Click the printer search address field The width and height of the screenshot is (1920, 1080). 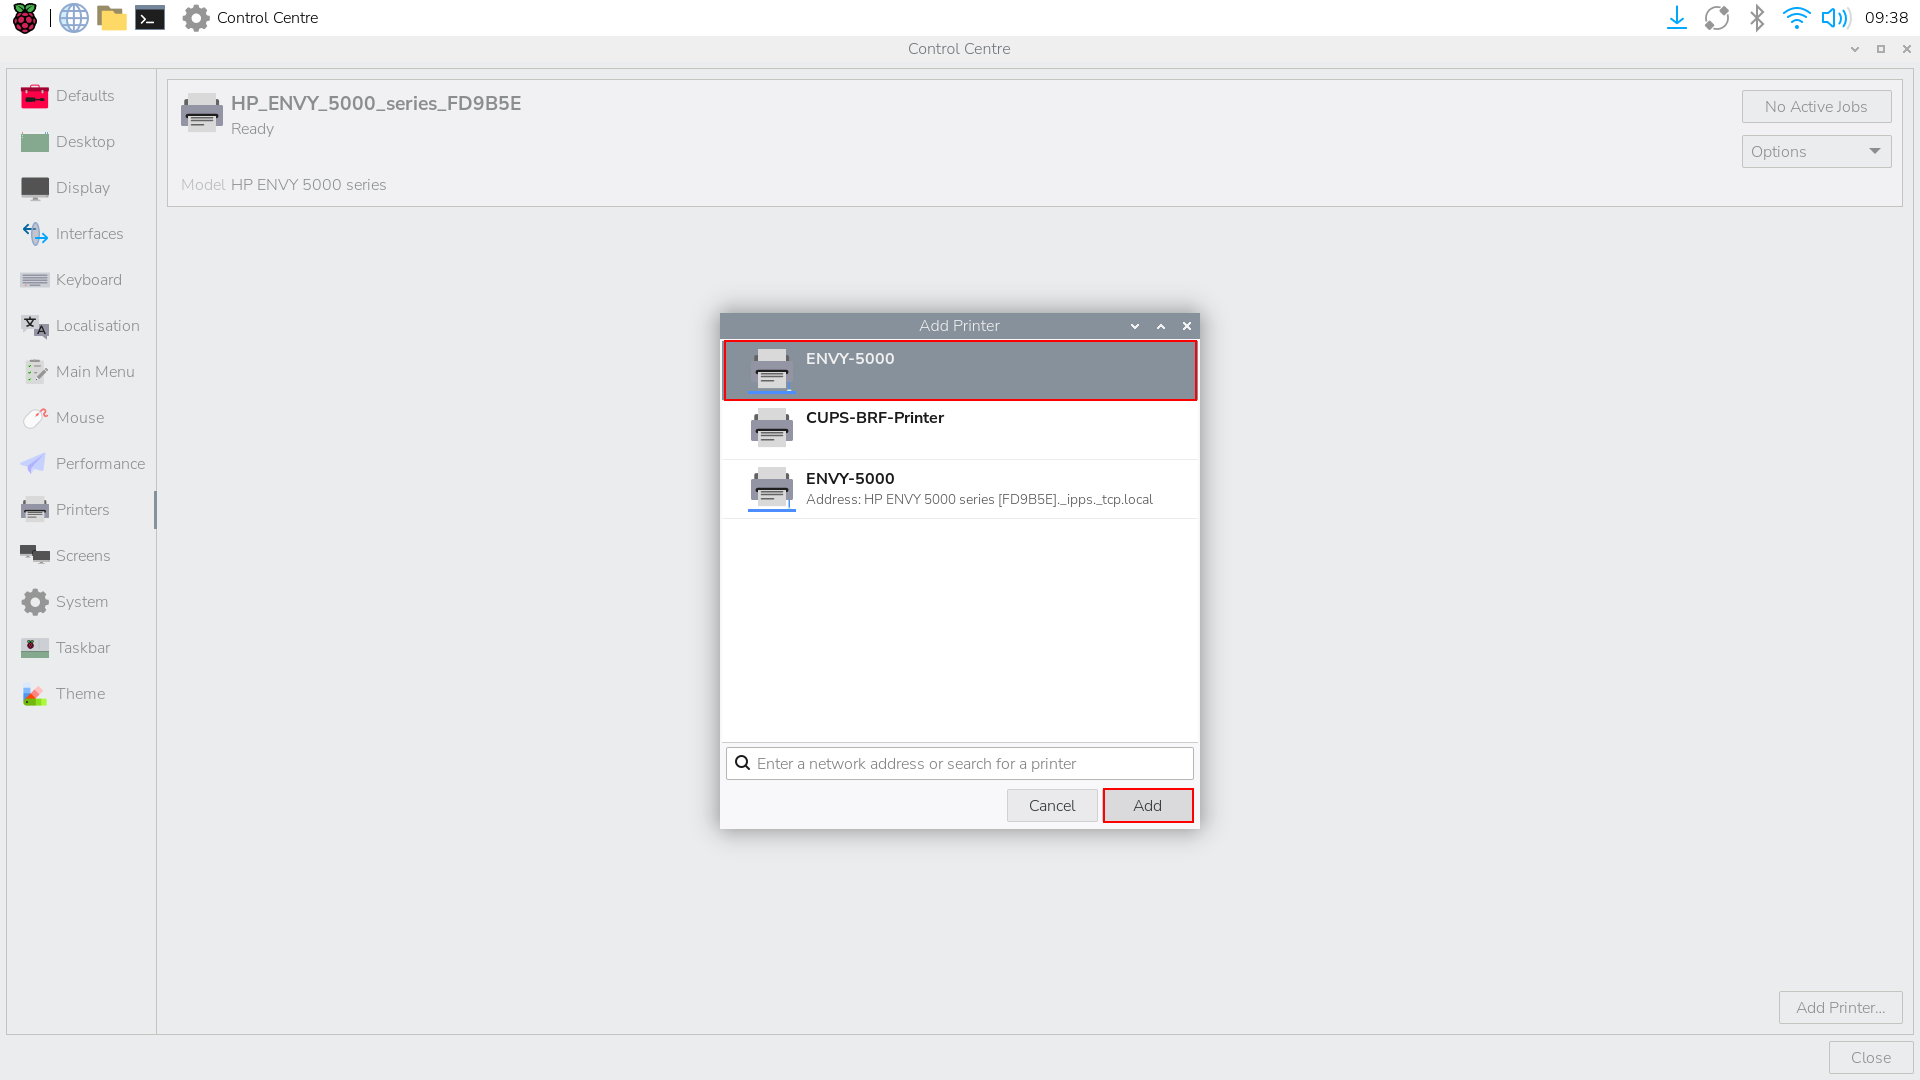coord(960,764)
